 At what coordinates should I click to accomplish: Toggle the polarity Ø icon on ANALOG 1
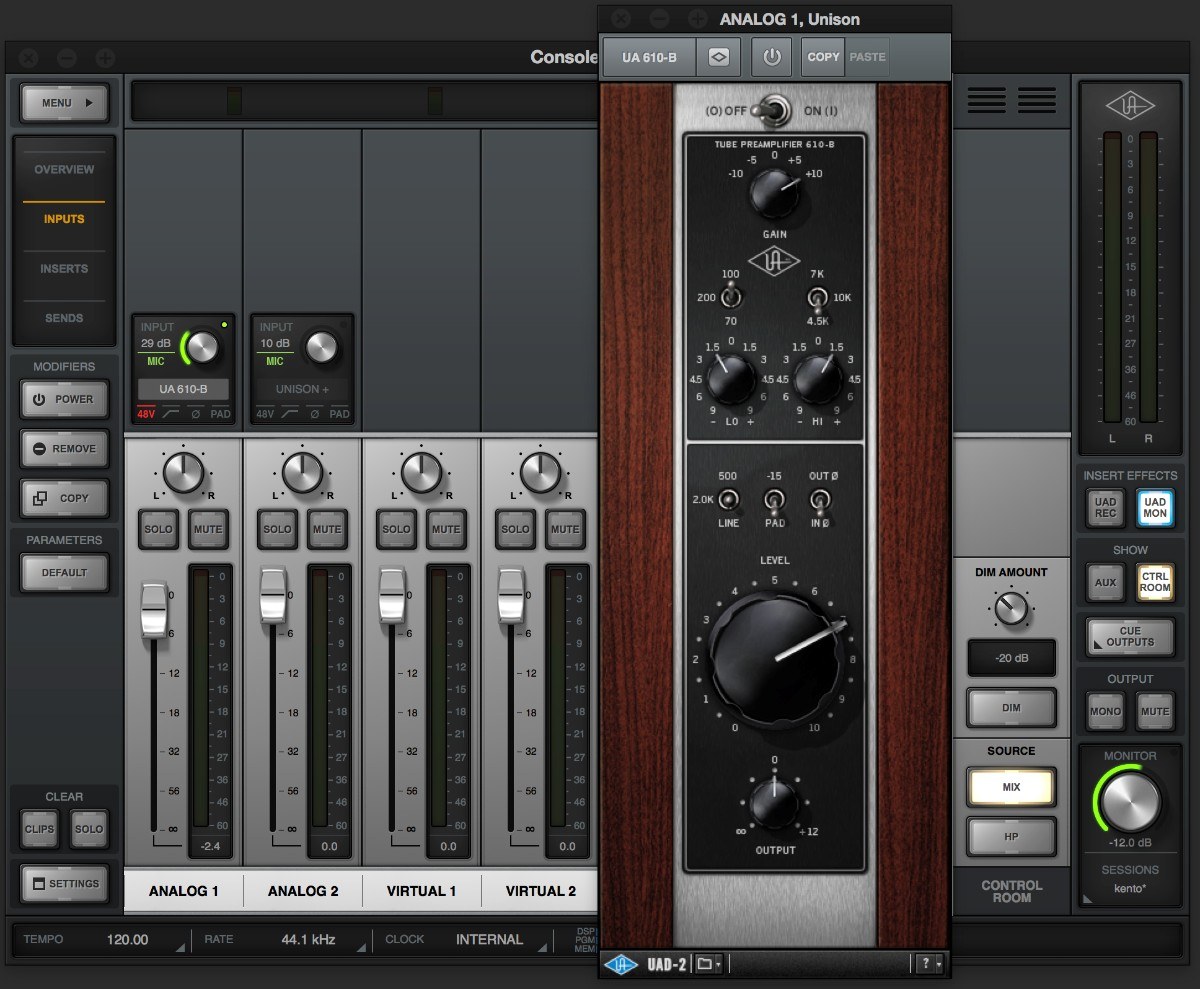click(x=196, y=414)
